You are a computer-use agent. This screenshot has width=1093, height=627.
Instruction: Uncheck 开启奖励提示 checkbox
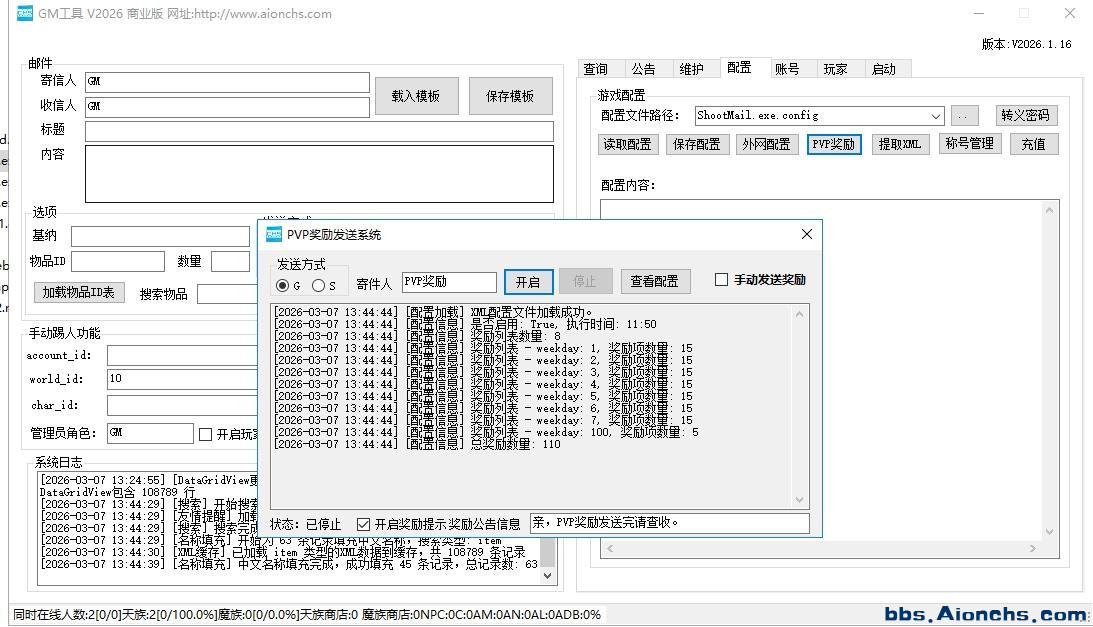coord(363,524)
